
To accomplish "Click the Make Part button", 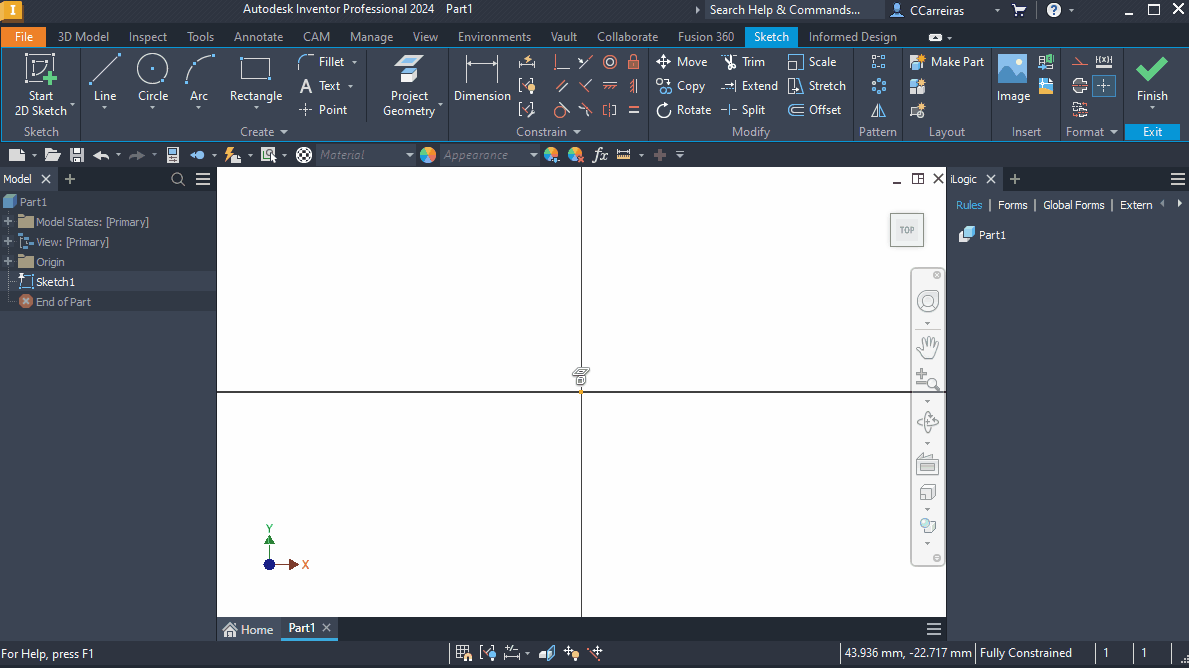I will (x=946, y=62).
